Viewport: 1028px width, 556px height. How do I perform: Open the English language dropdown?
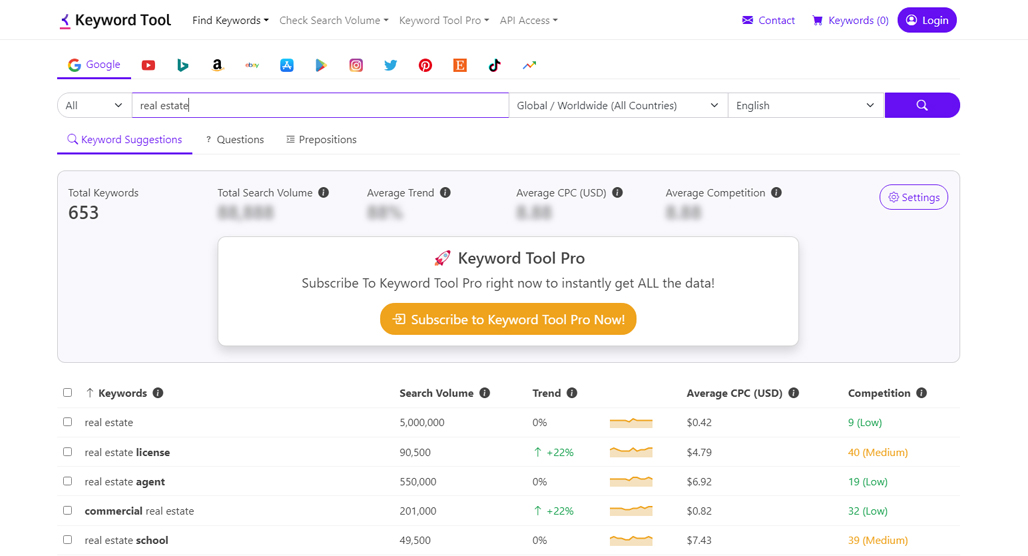806,105
